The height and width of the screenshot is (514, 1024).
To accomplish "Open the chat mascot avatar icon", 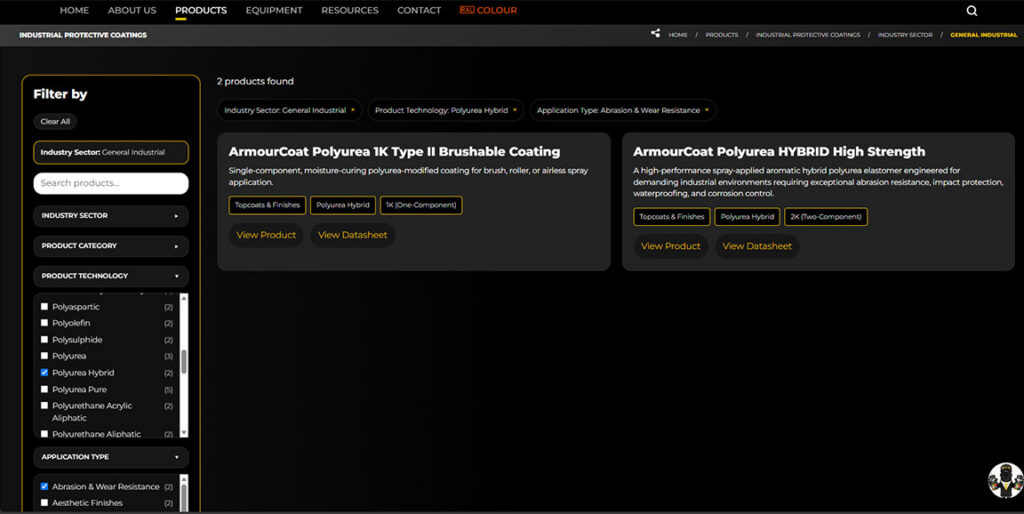I will [x=1005, y=481].
